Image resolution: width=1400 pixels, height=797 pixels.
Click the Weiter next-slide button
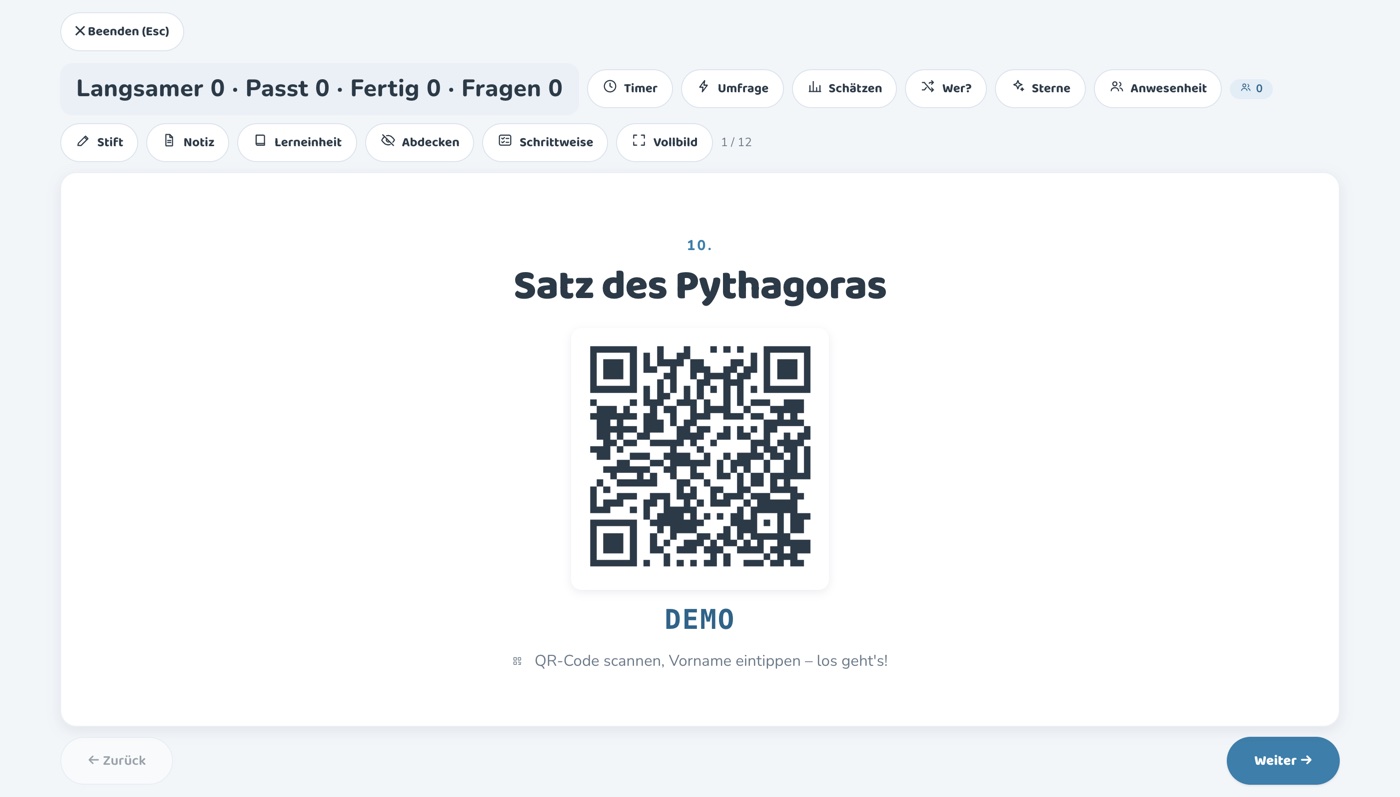(1283, 761)
